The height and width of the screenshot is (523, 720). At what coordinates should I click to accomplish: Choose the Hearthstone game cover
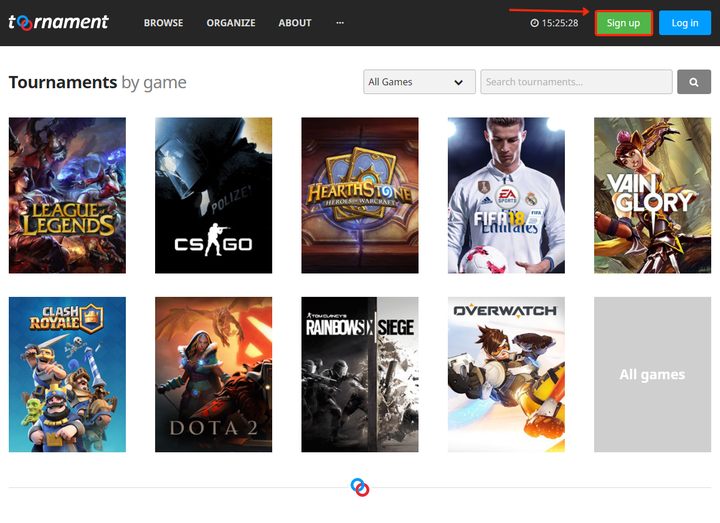coord(360,195)
